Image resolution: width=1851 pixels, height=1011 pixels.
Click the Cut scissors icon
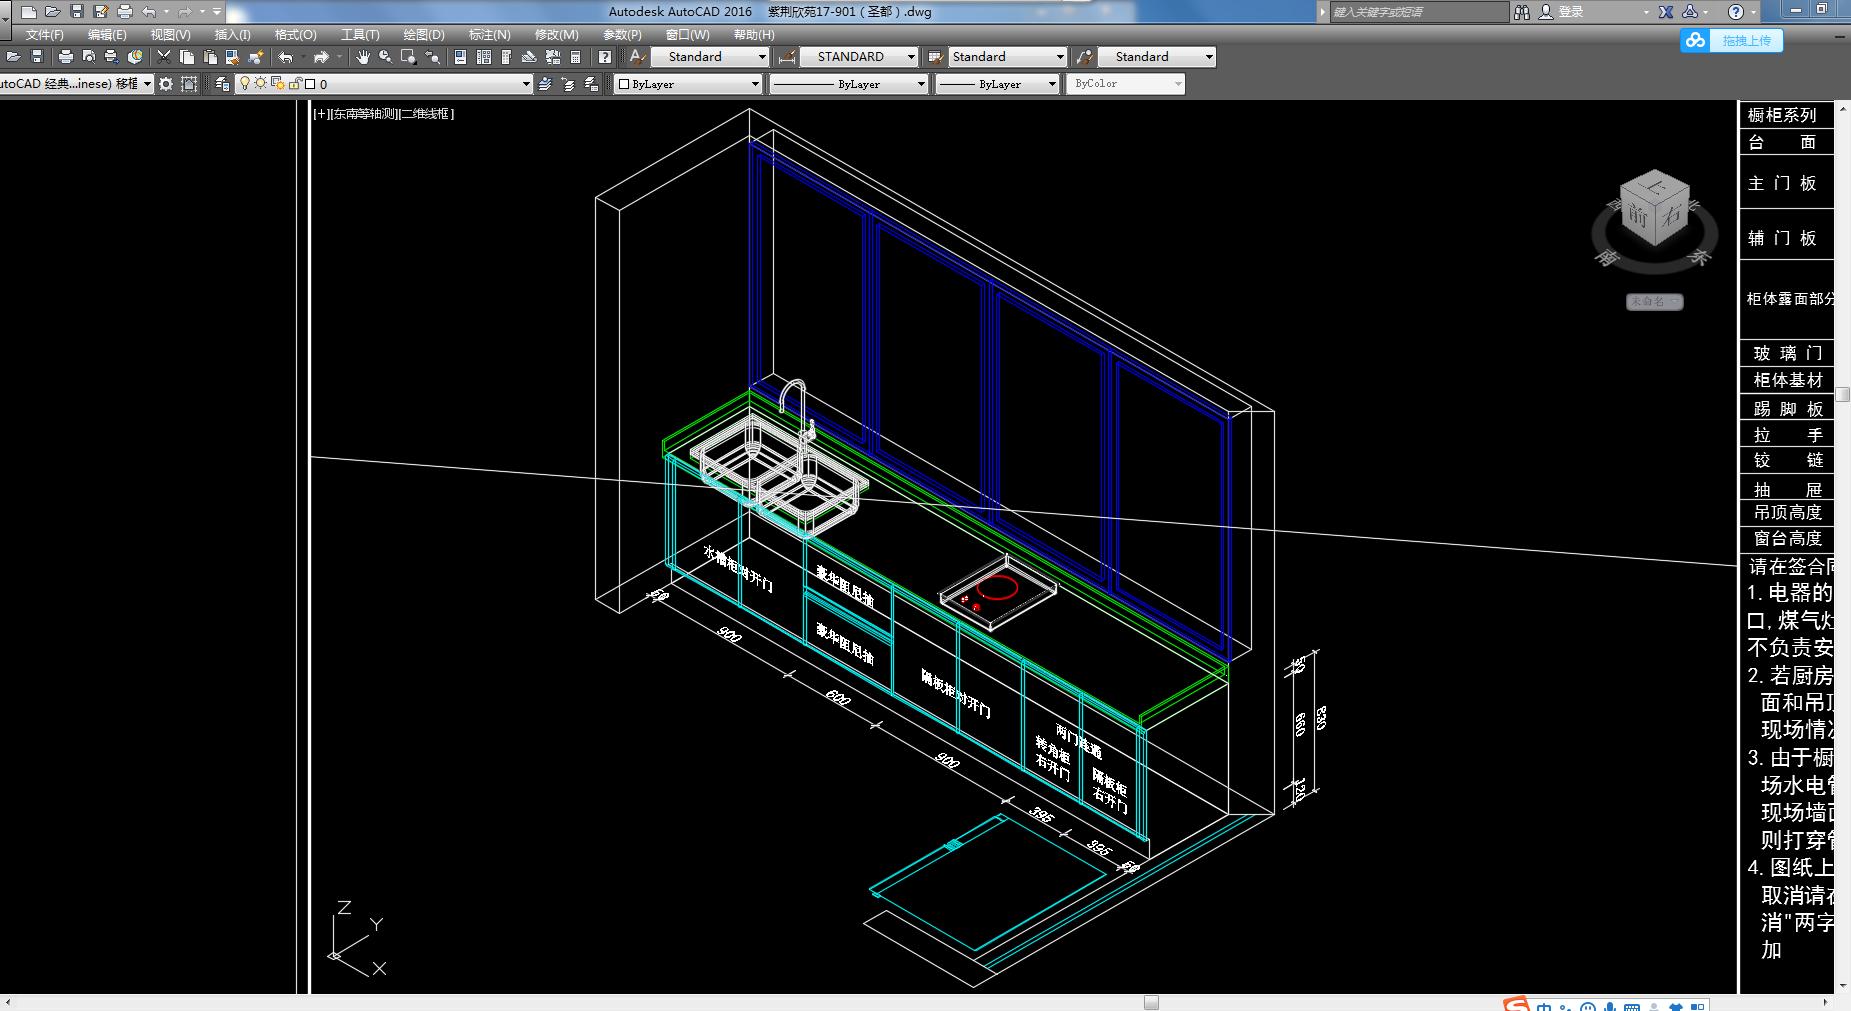164,57
